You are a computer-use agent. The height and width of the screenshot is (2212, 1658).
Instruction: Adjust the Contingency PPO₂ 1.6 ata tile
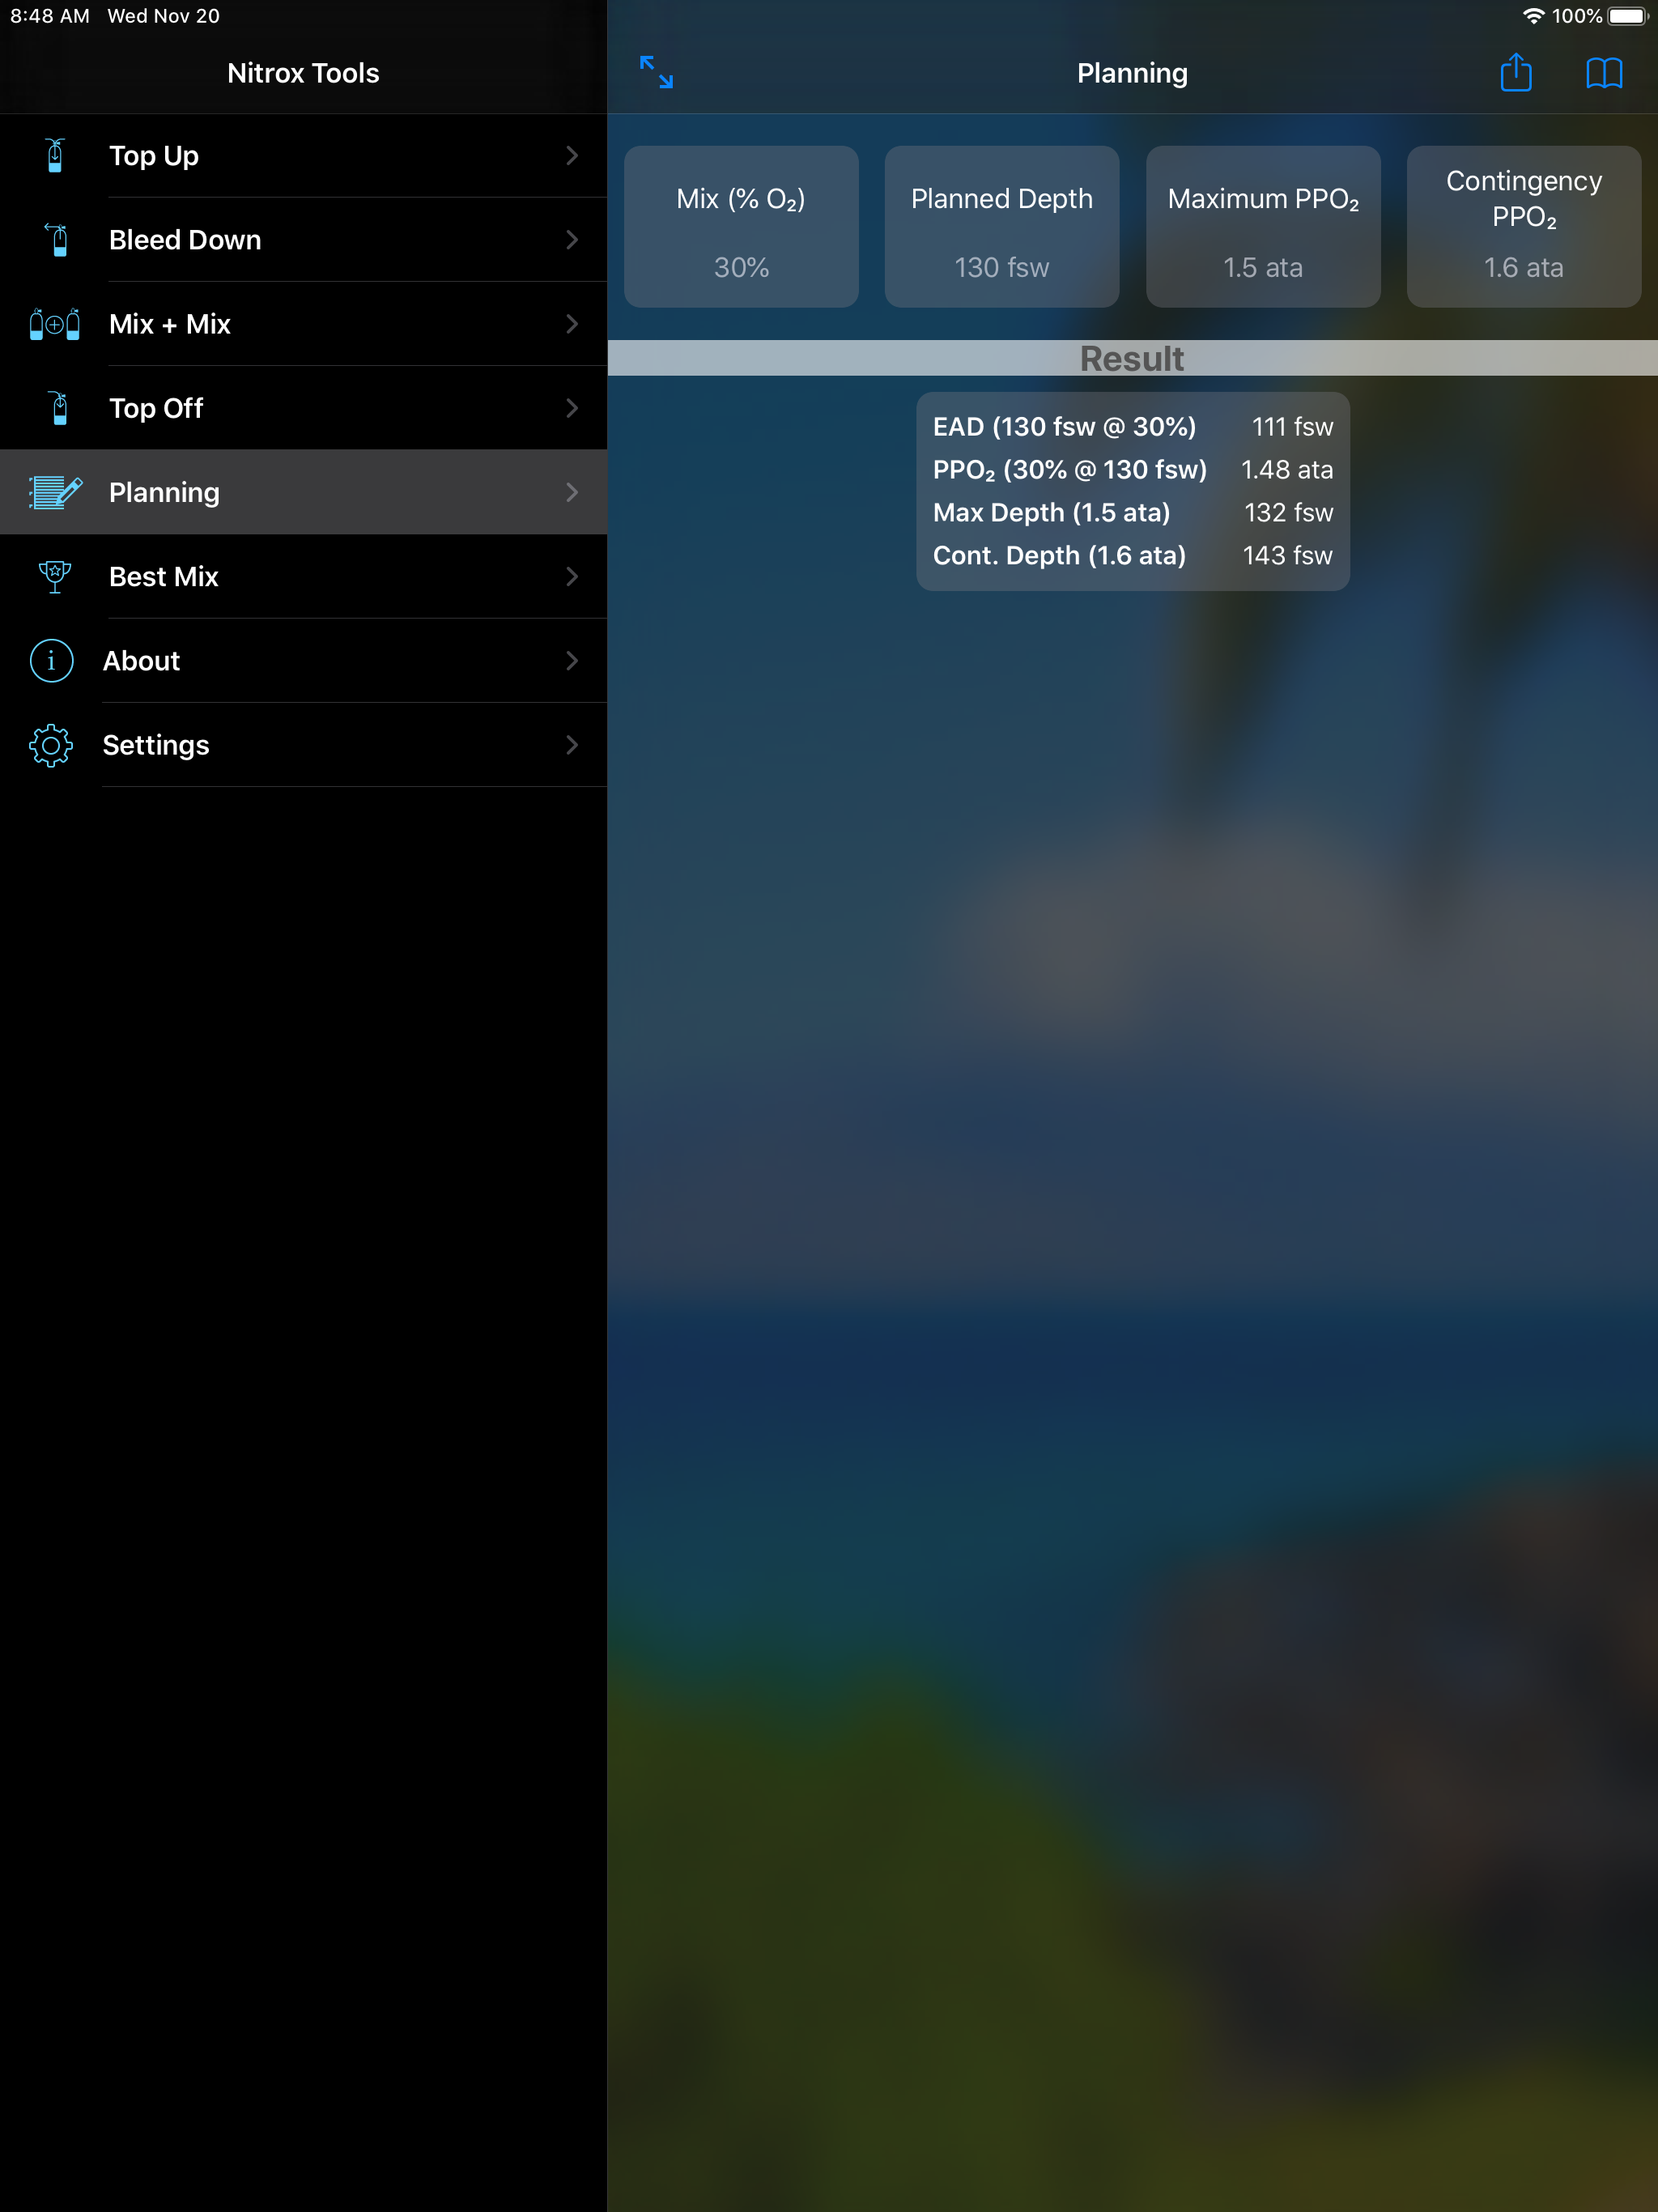click(x=1523, y=227)
